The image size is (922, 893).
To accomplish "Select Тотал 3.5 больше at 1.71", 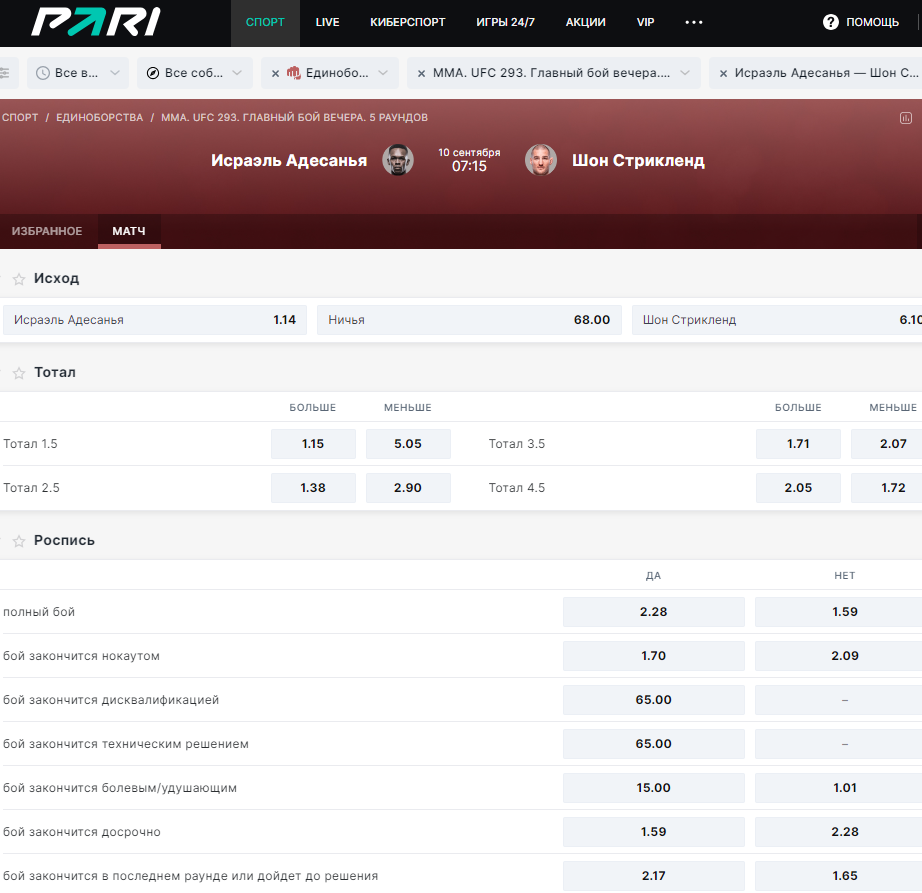I will (x=798, y=444).
